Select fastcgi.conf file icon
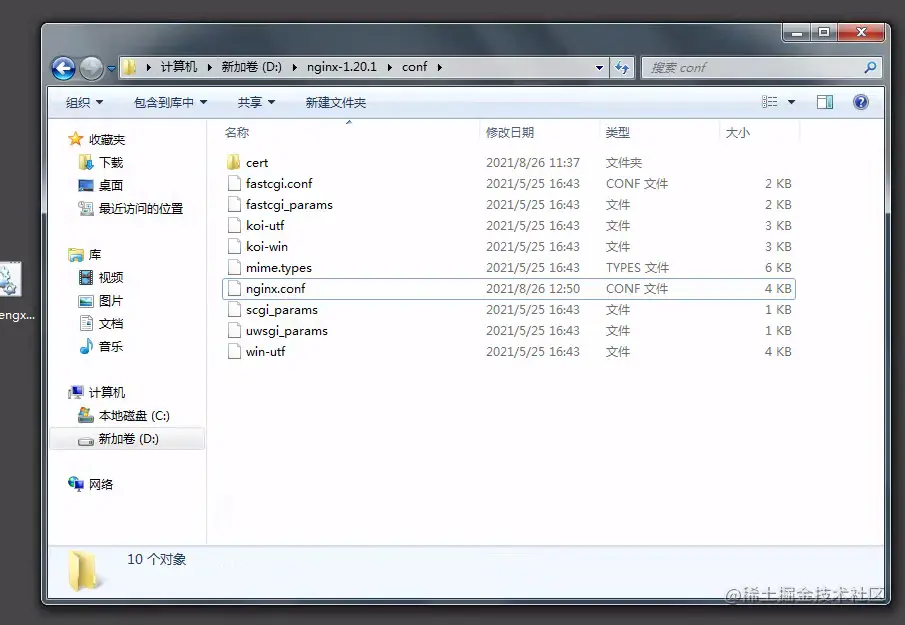Screen dimensions: 905x625 [x=234, y=184]
